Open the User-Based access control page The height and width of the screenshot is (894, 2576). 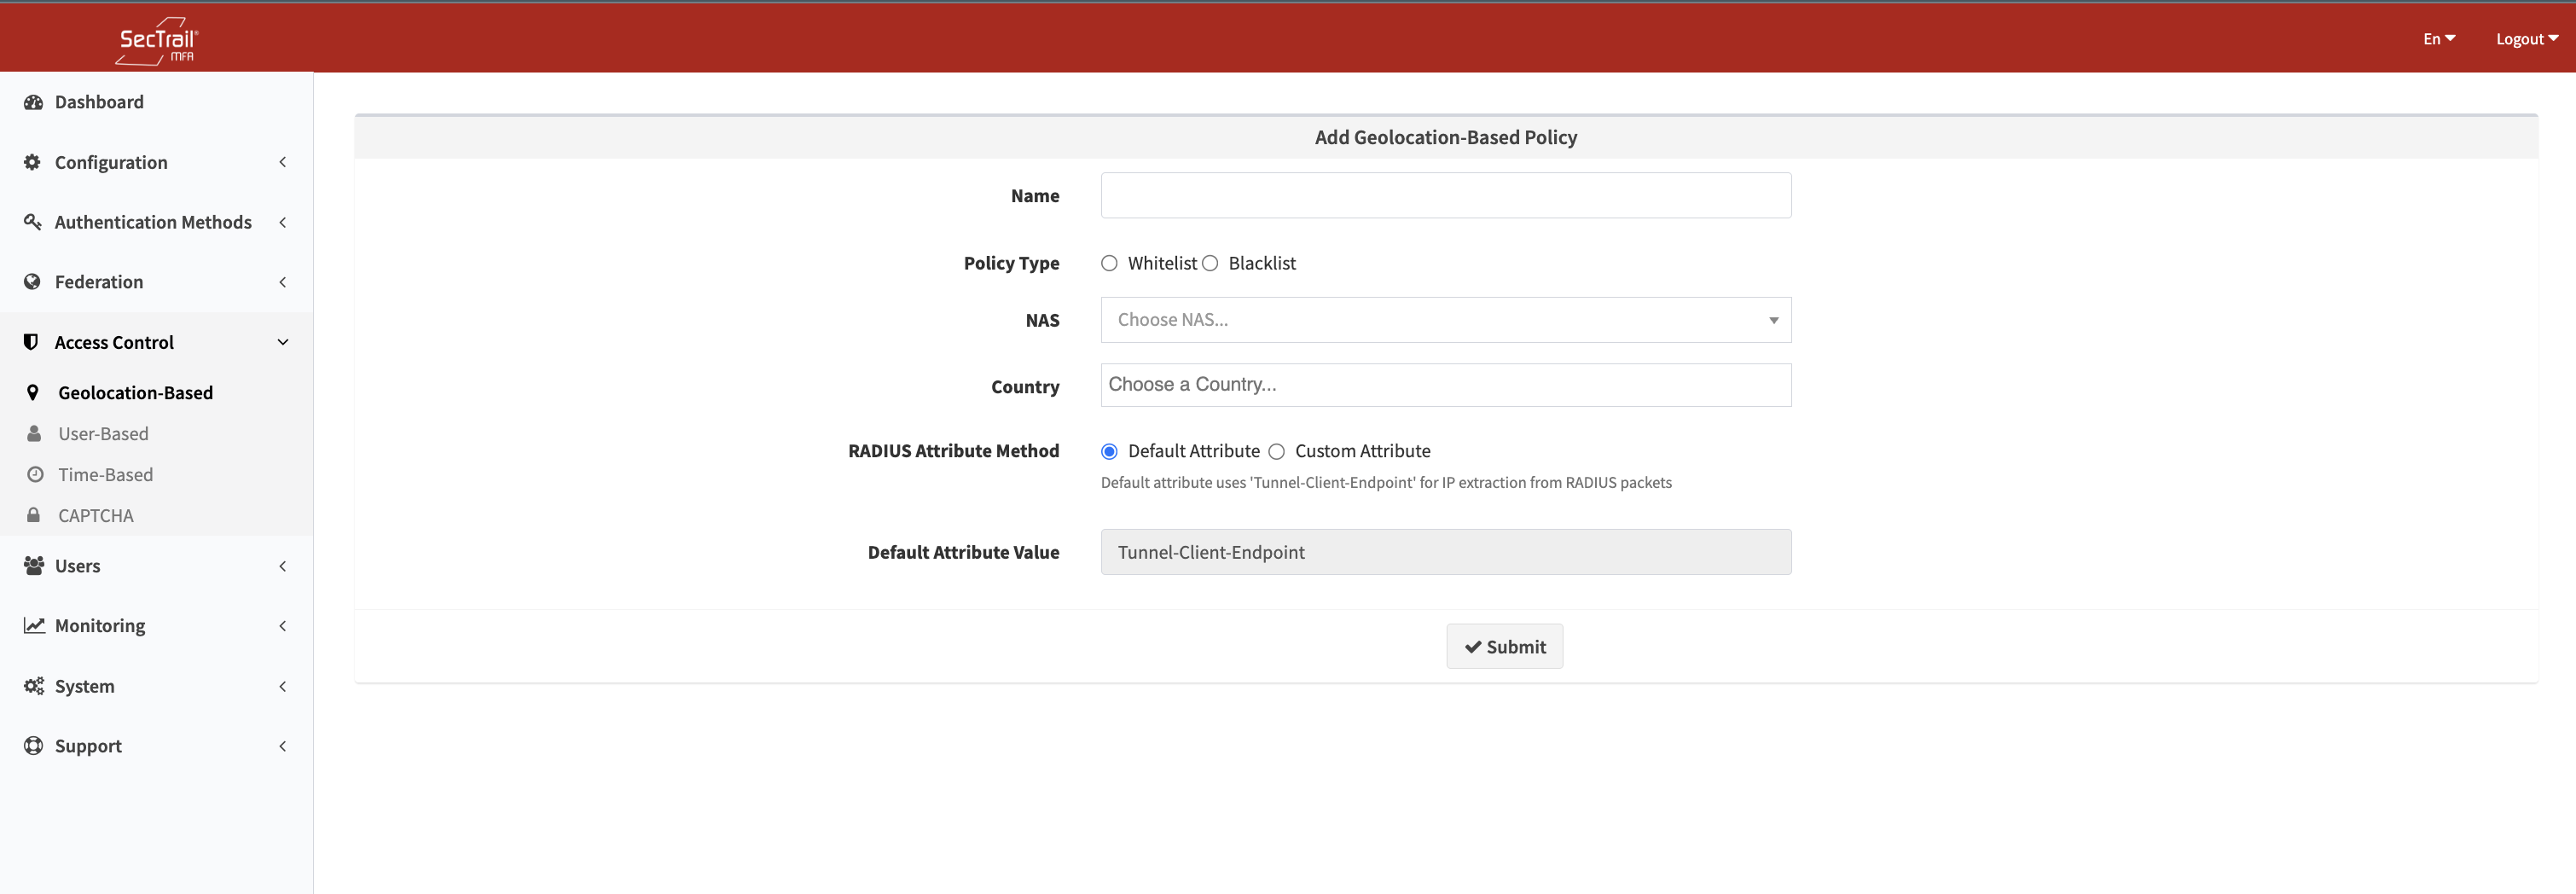tap(103, 434)
